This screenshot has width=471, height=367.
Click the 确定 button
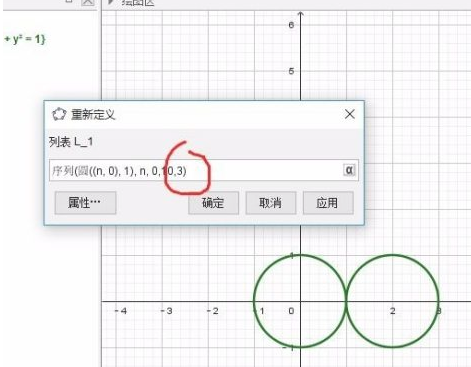[213, 203]
